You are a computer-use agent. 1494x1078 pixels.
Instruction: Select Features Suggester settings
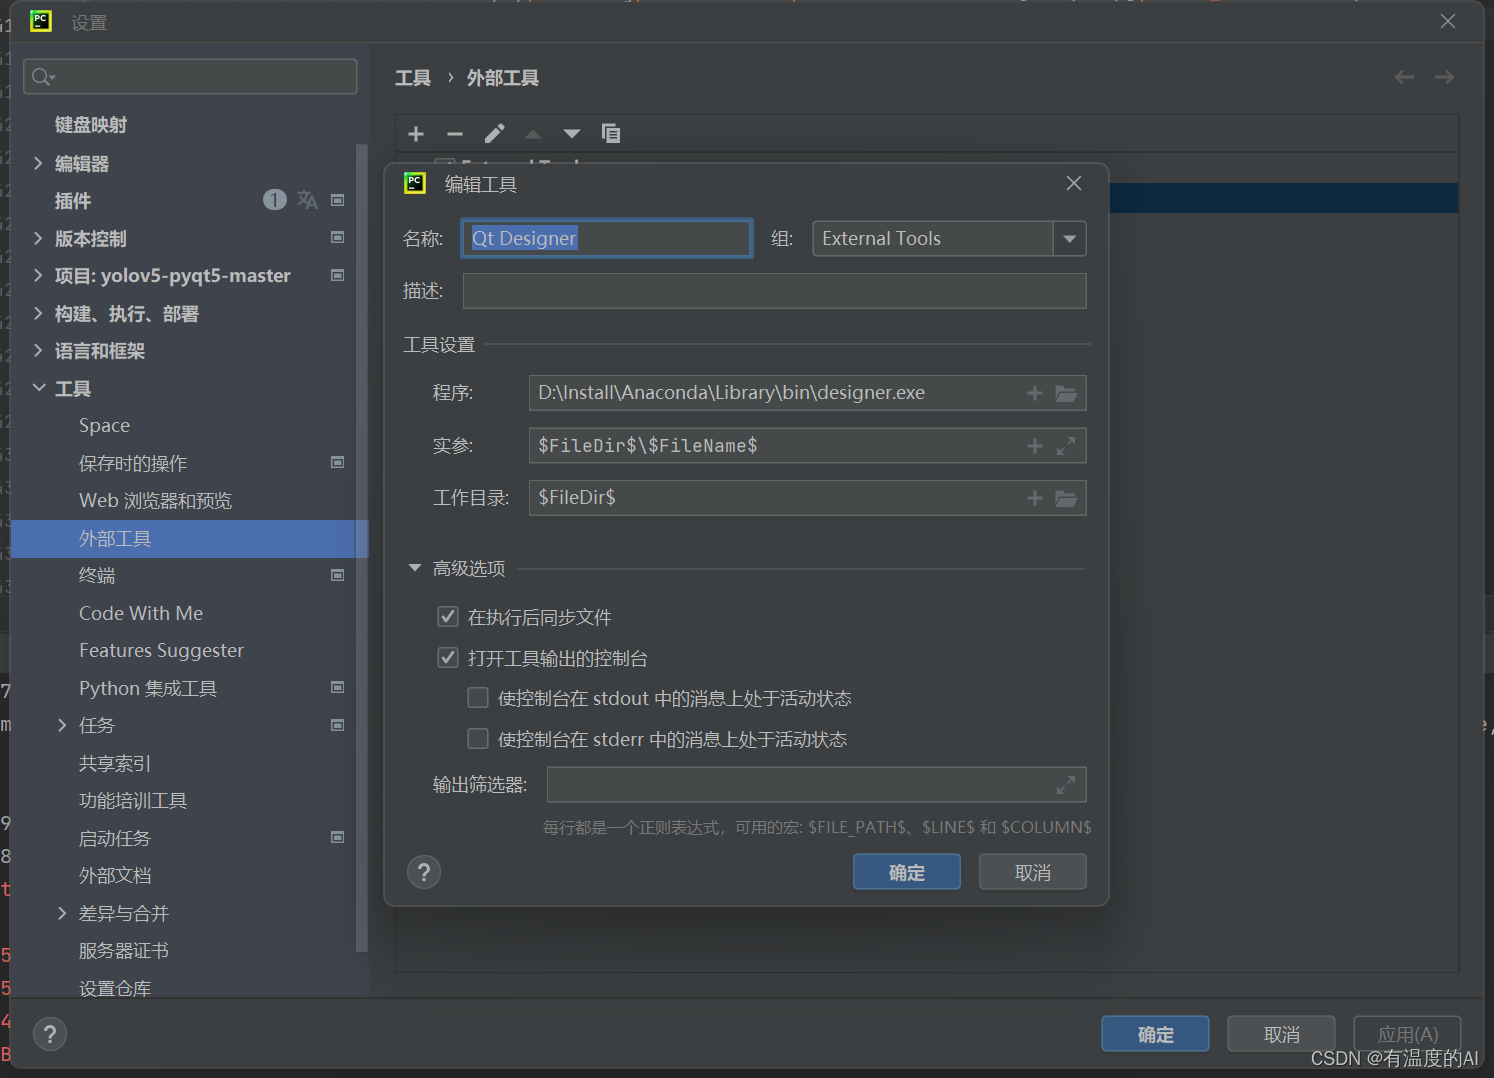point(162,651)
